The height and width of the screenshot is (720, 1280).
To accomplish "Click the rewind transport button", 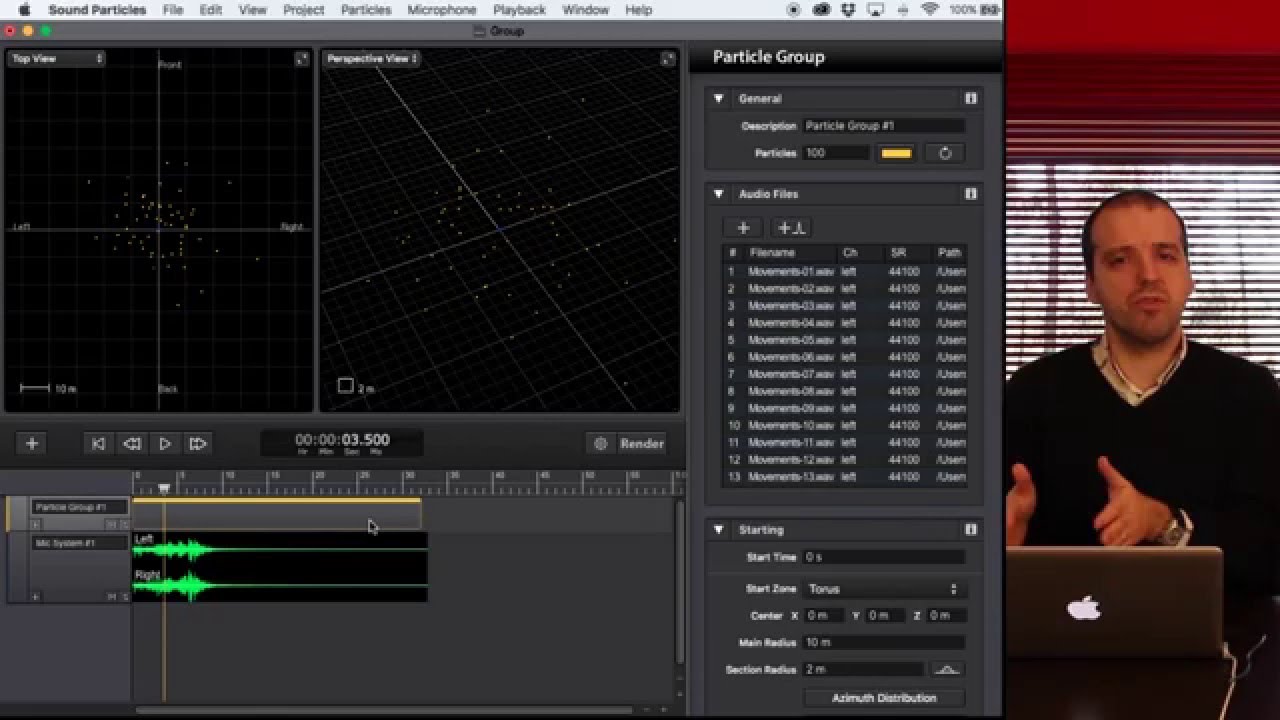I will [131, 444].
